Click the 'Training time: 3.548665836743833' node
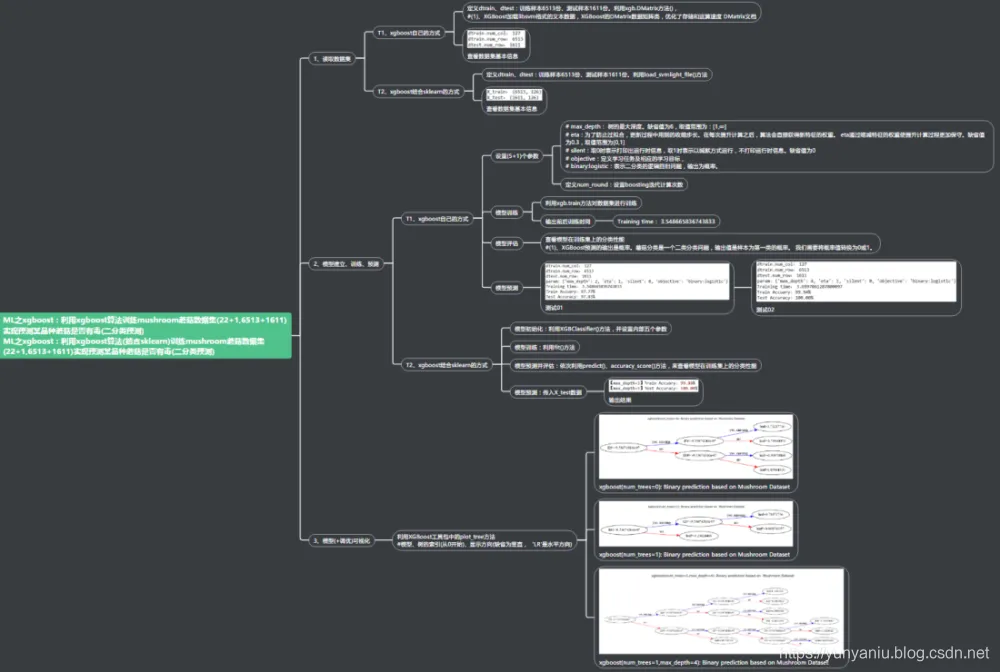1000x672 pixels. pos(666,221)
